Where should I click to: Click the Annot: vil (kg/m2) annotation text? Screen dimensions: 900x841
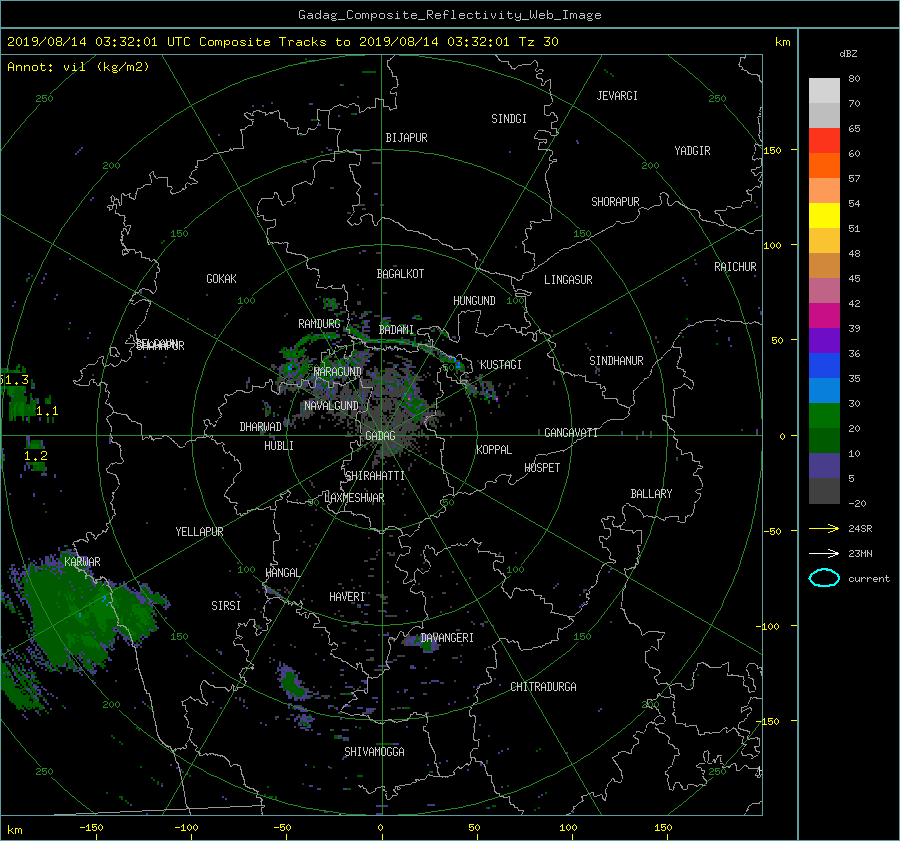pos(78,67)
